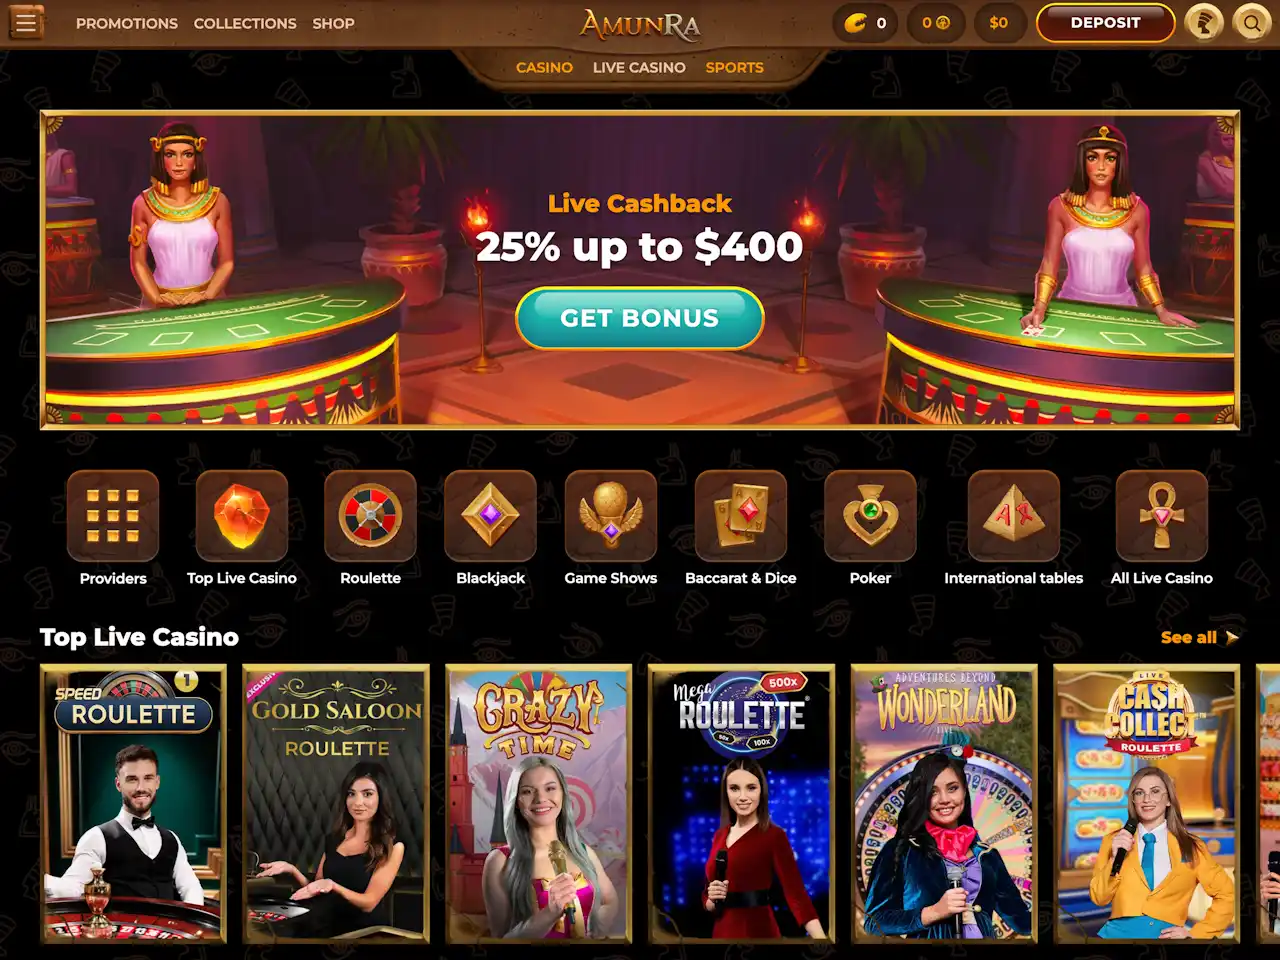Open the hamburger menu icon
This screenshot has width=1280, height=960.
coord(26,23)
